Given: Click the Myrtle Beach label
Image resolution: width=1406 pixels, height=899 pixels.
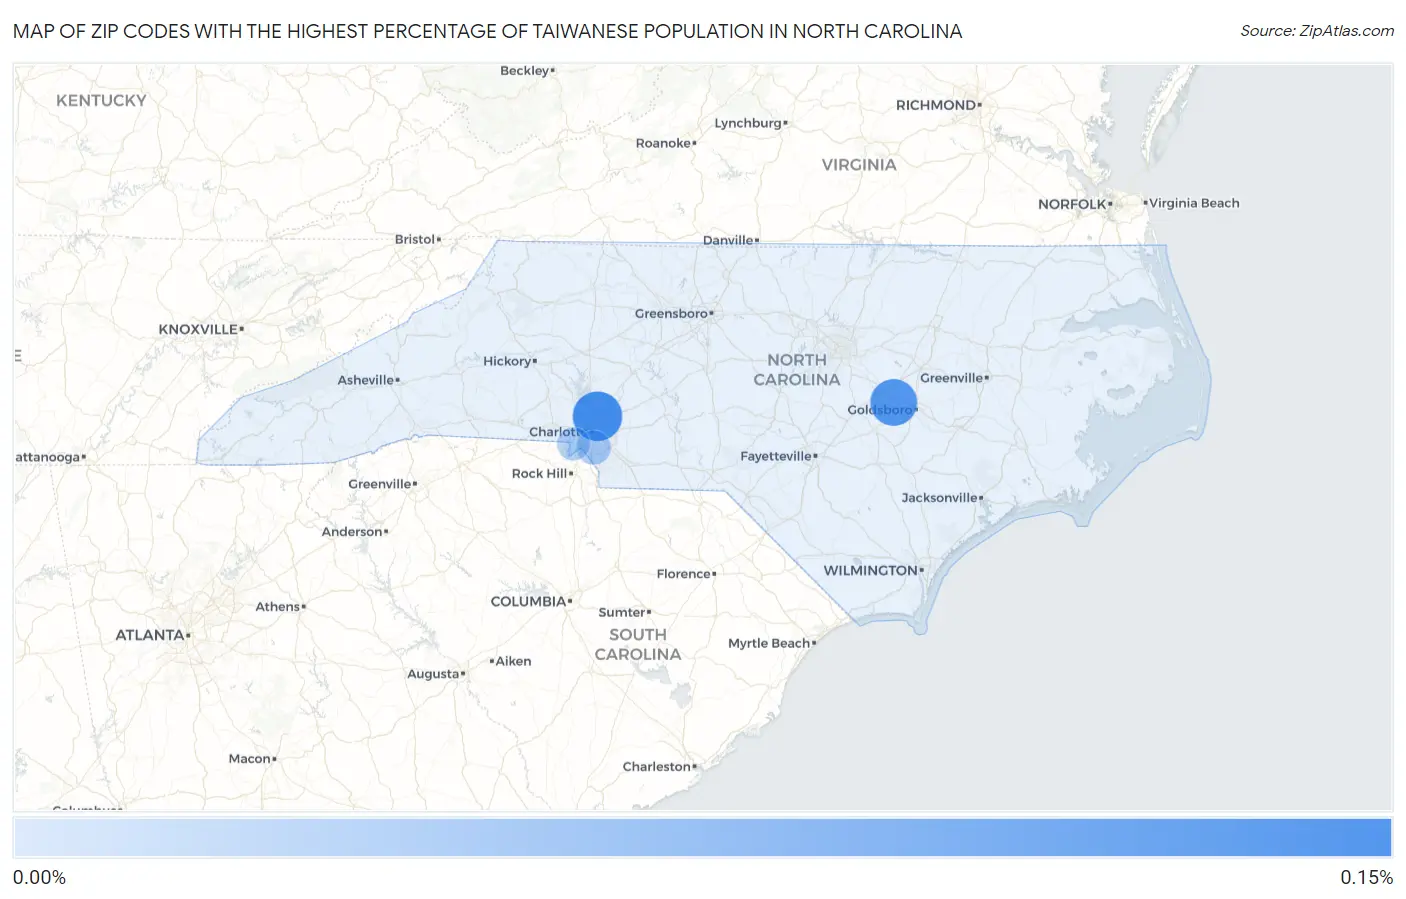Looking at the screenshot, I should coord(769,643).
